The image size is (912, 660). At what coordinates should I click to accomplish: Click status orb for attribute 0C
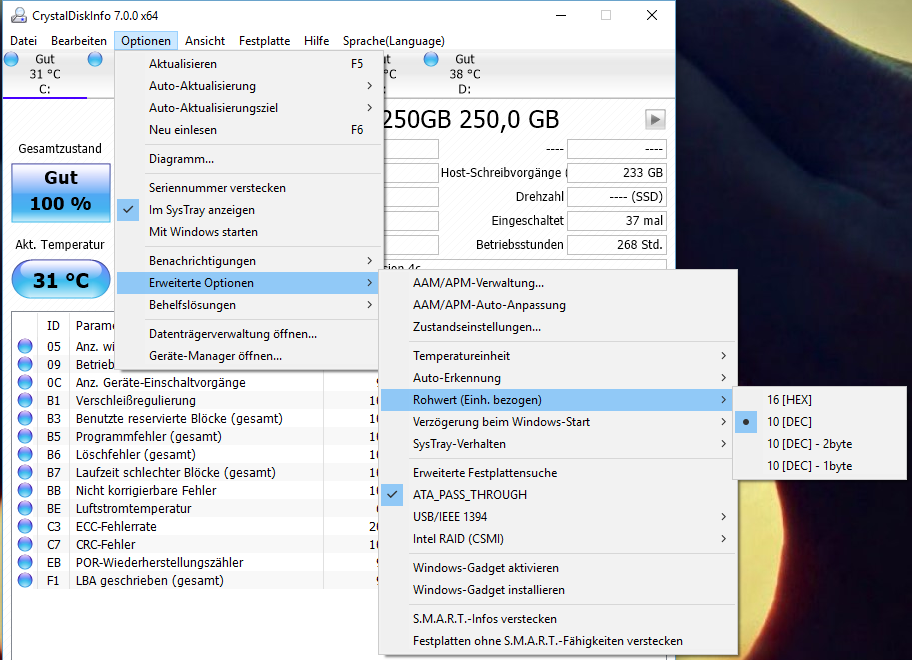(x=25, y=382)
